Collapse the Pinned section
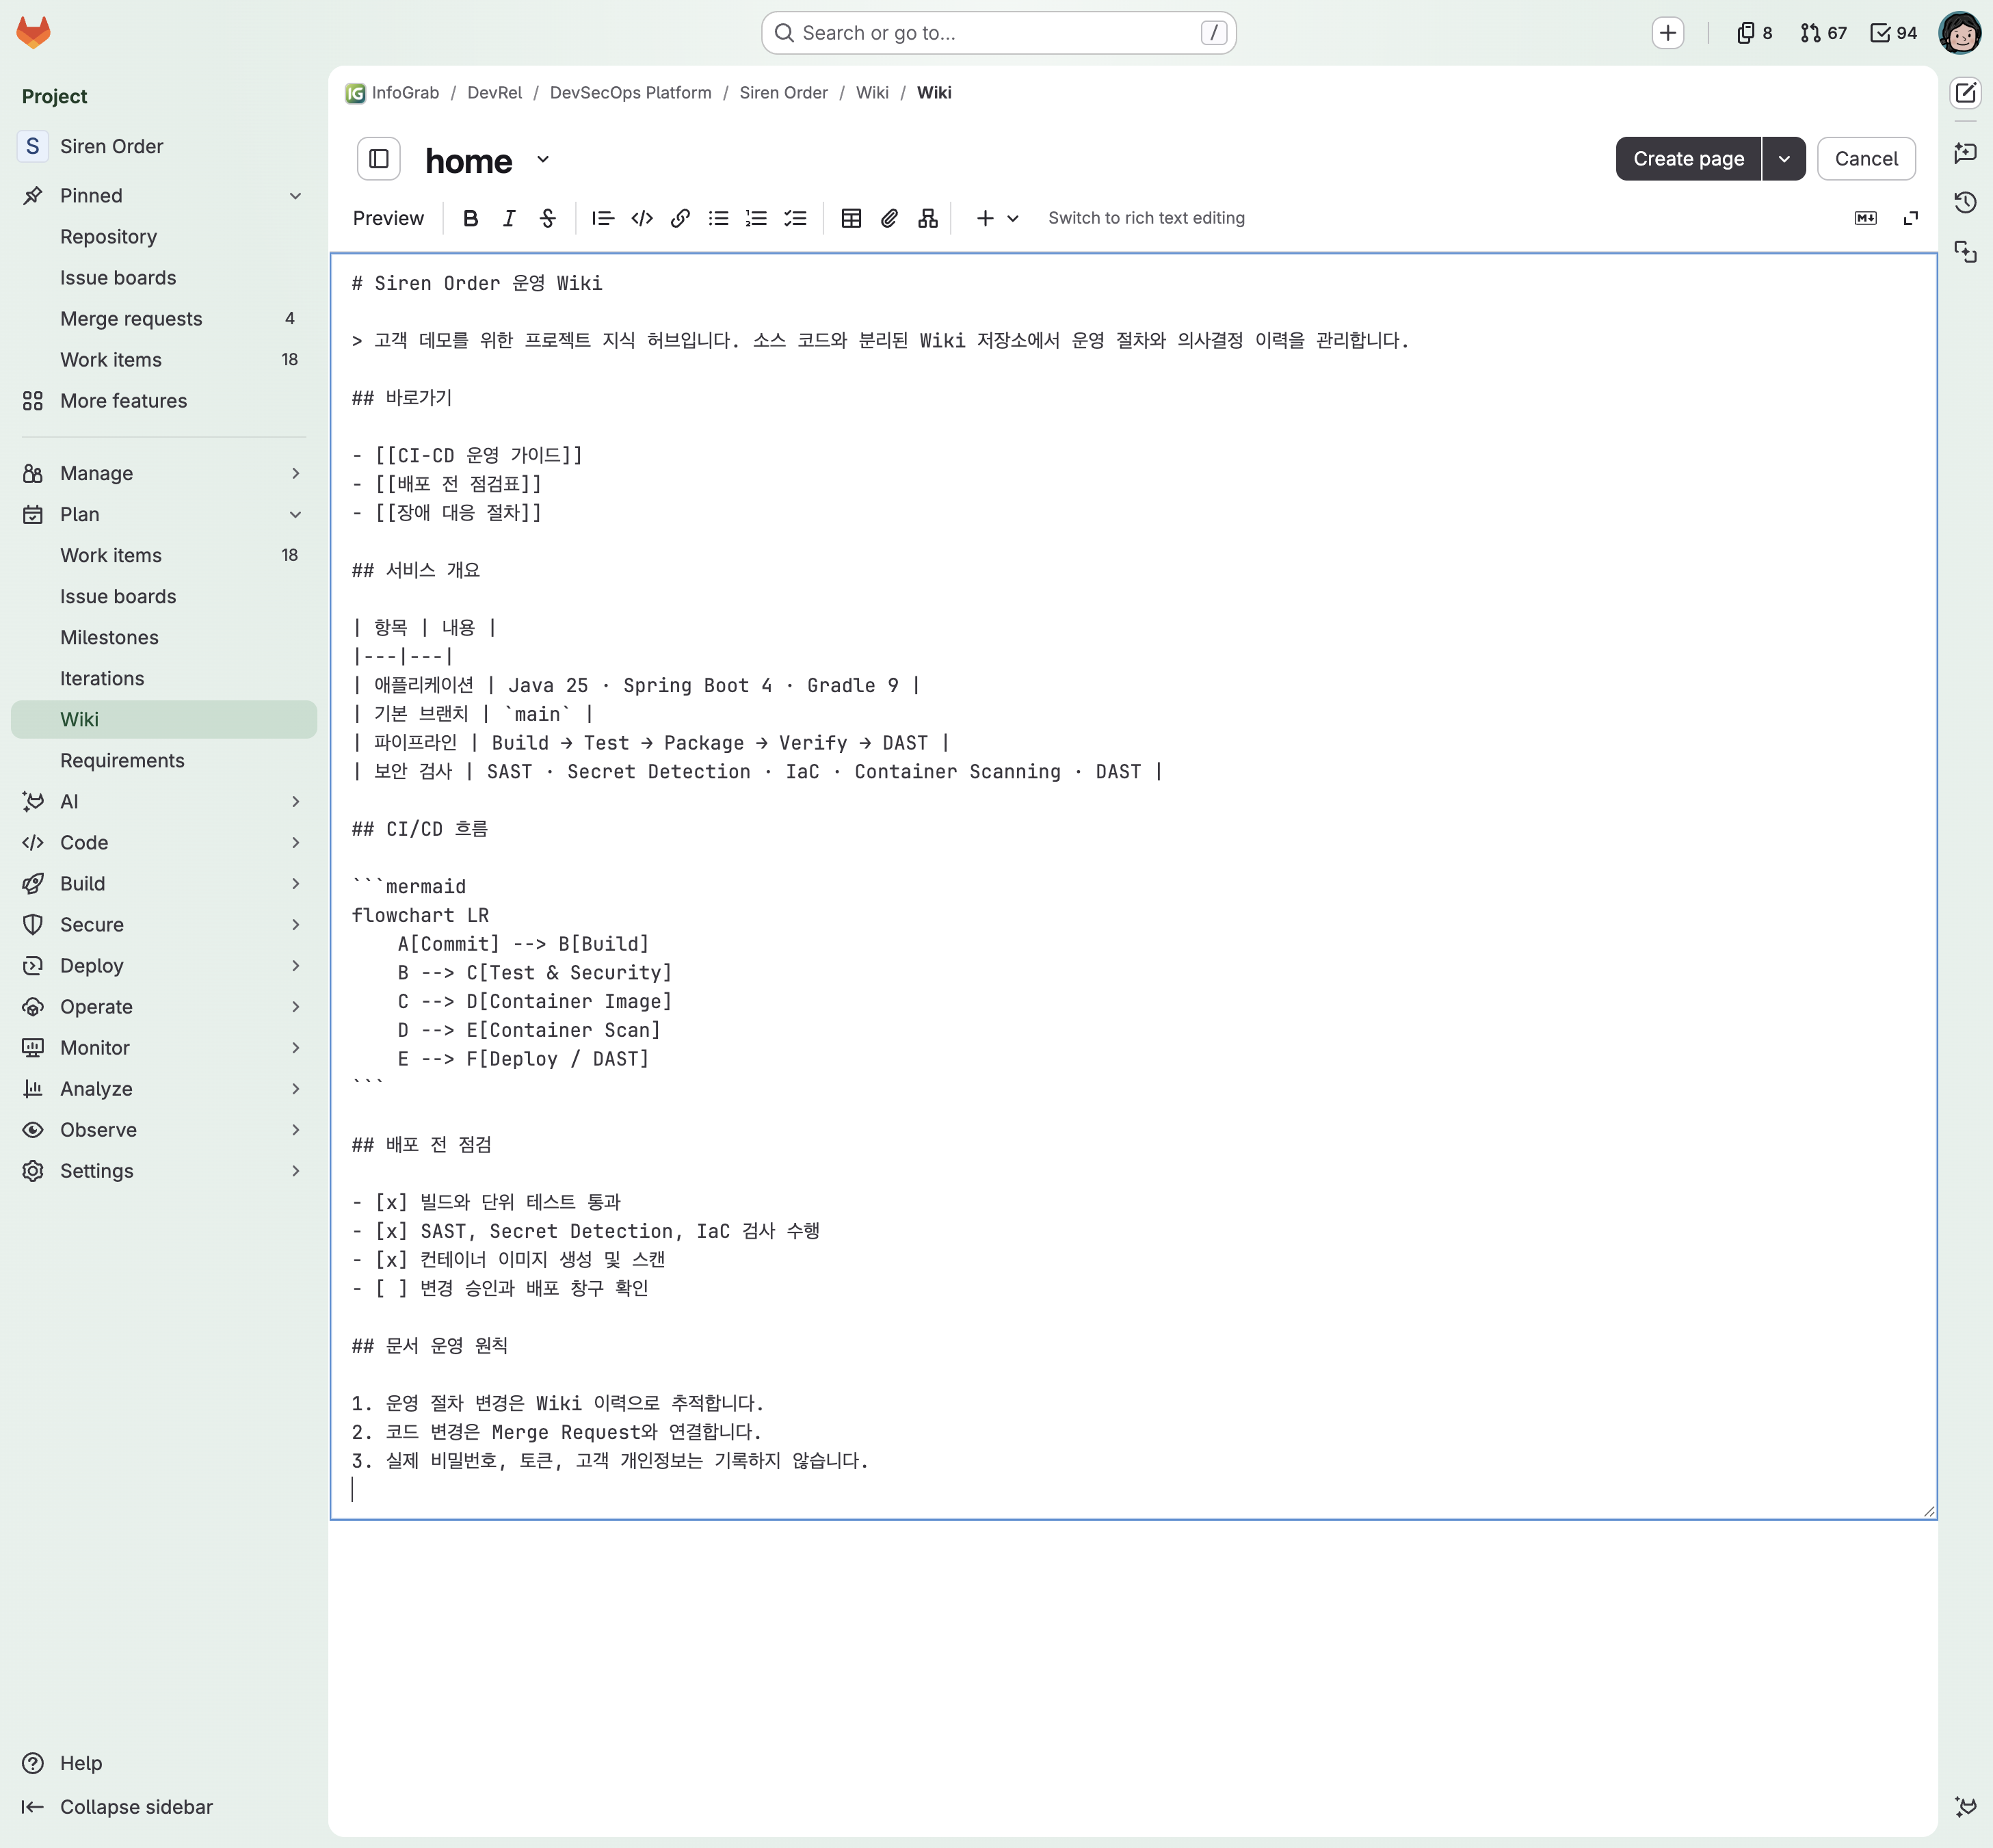 (x=295, y=196)
